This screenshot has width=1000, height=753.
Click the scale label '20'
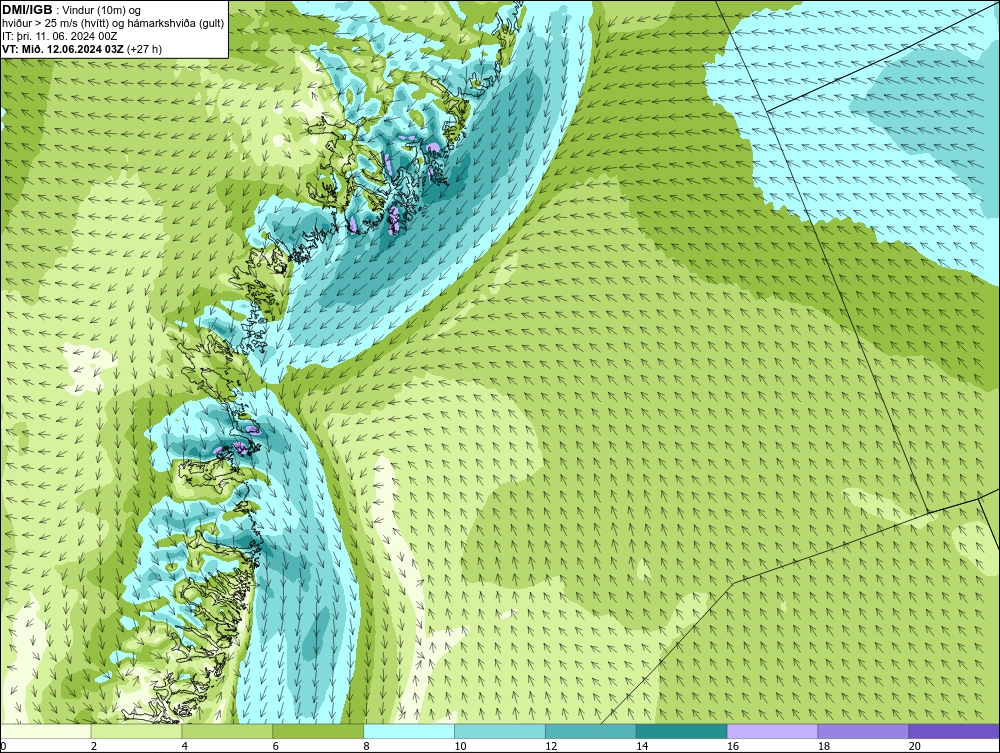tap(915, 746)
